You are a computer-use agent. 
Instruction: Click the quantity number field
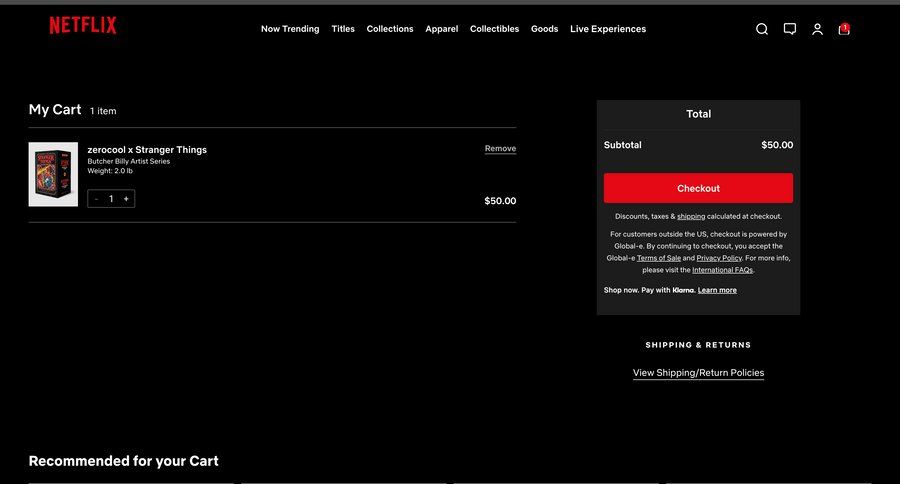coord(111,199)
